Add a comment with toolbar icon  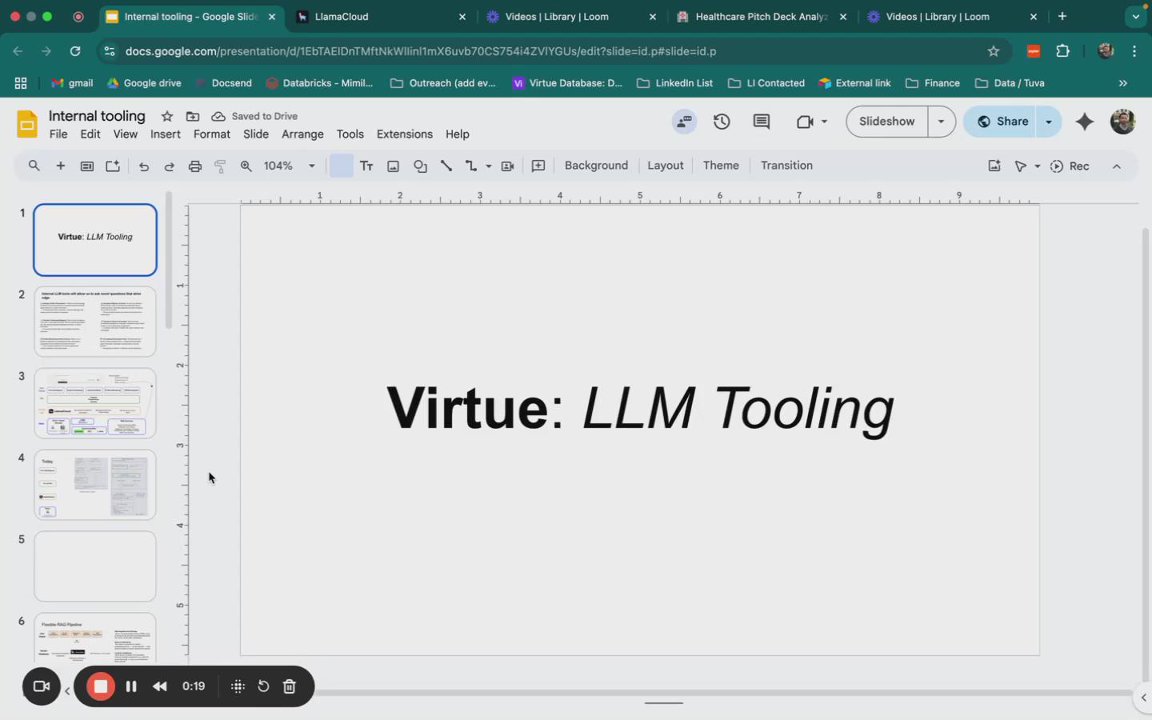538,166
